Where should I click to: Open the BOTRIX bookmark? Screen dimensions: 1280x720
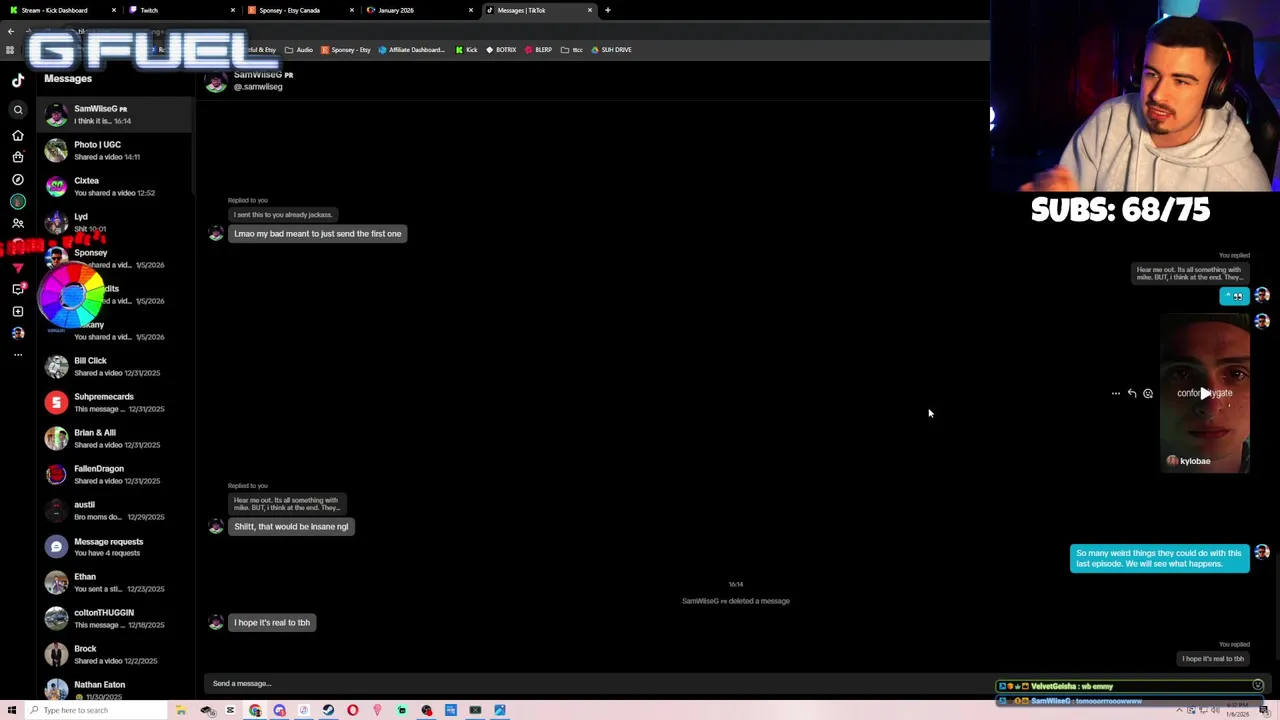501,50
